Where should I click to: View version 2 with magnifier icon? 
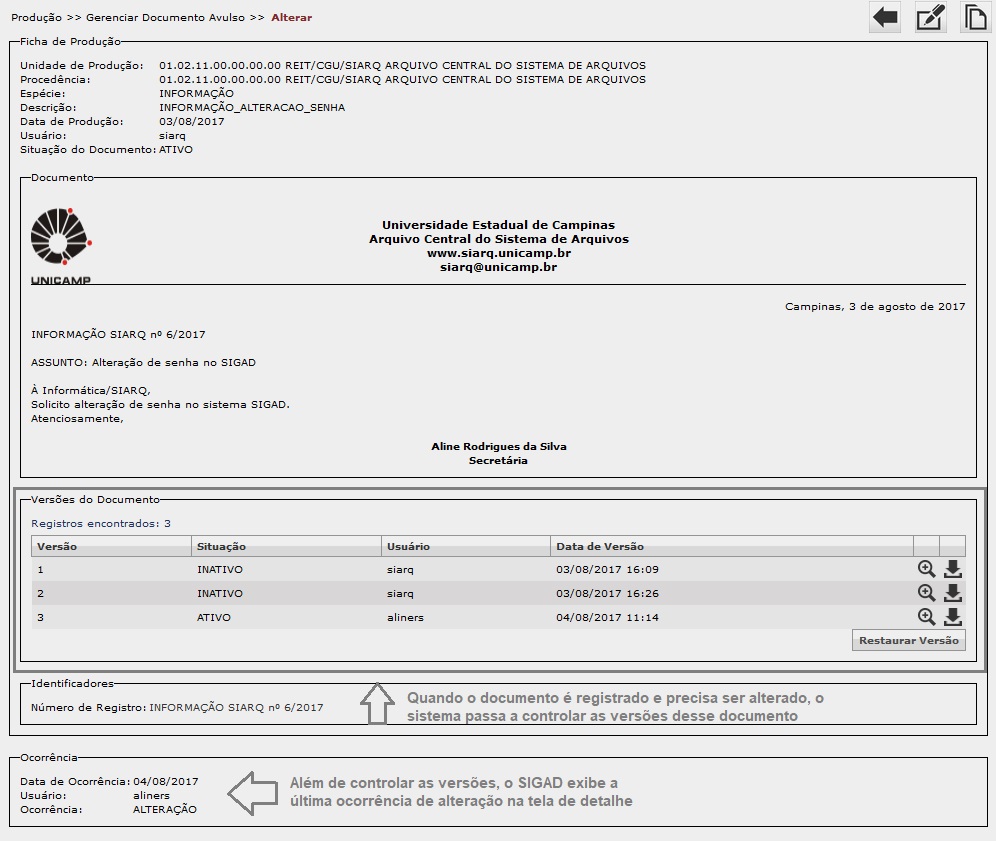[x=926, y=593]
